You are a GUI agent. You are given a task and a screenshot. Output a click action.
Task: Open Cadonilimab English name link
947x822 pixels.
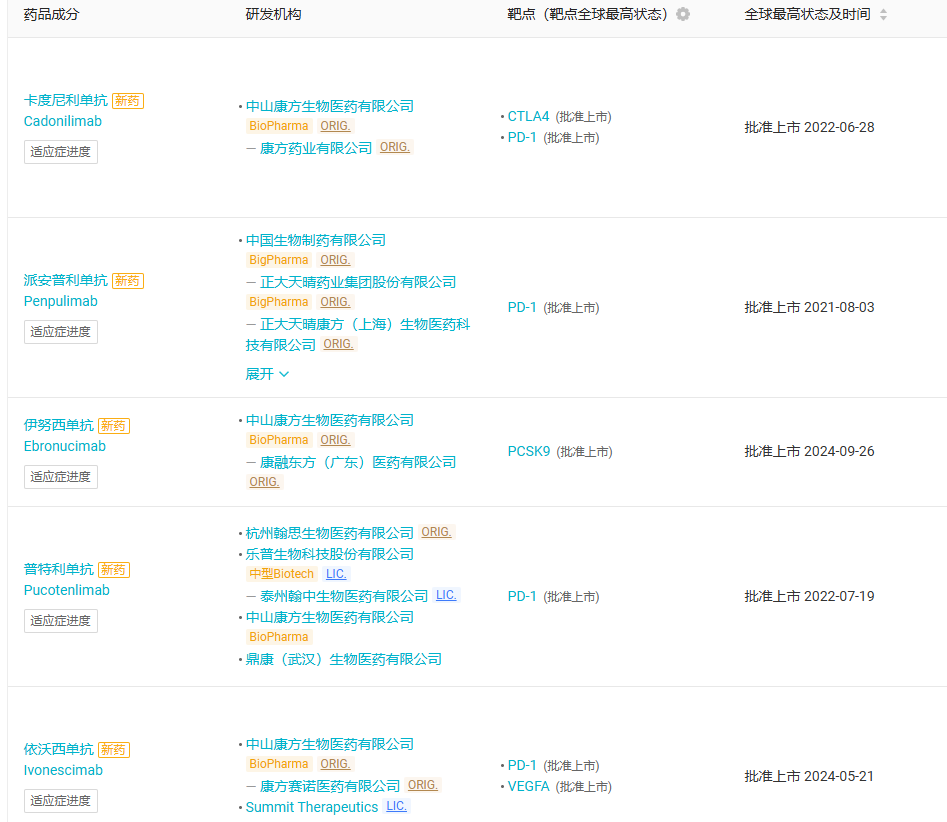click(63, 121)
